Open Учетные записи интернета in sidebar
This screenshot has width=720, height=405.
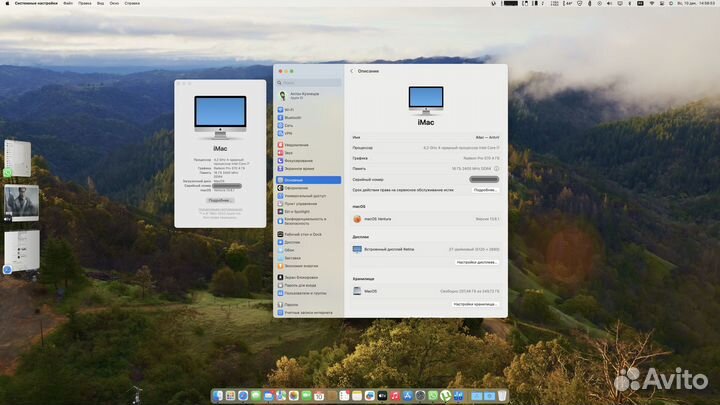[309, 312]
